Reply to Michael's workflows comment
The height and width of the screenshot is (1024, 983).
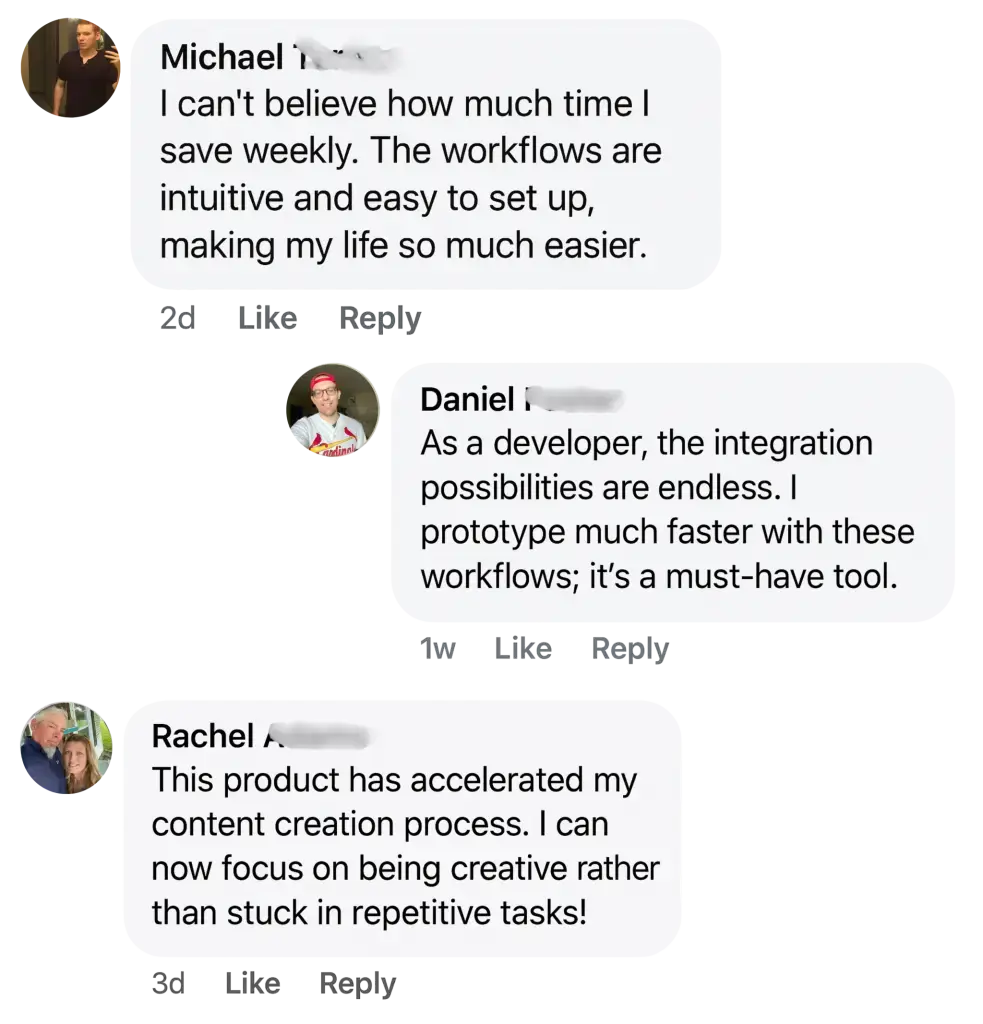[379, 320]
